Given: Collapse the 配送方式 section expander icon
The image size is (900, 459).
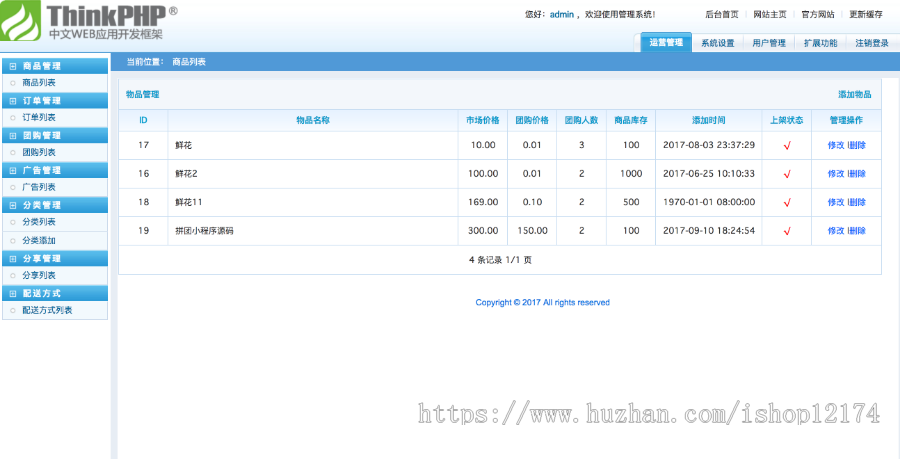Looking at the screenshot, I should click(13, 294).
